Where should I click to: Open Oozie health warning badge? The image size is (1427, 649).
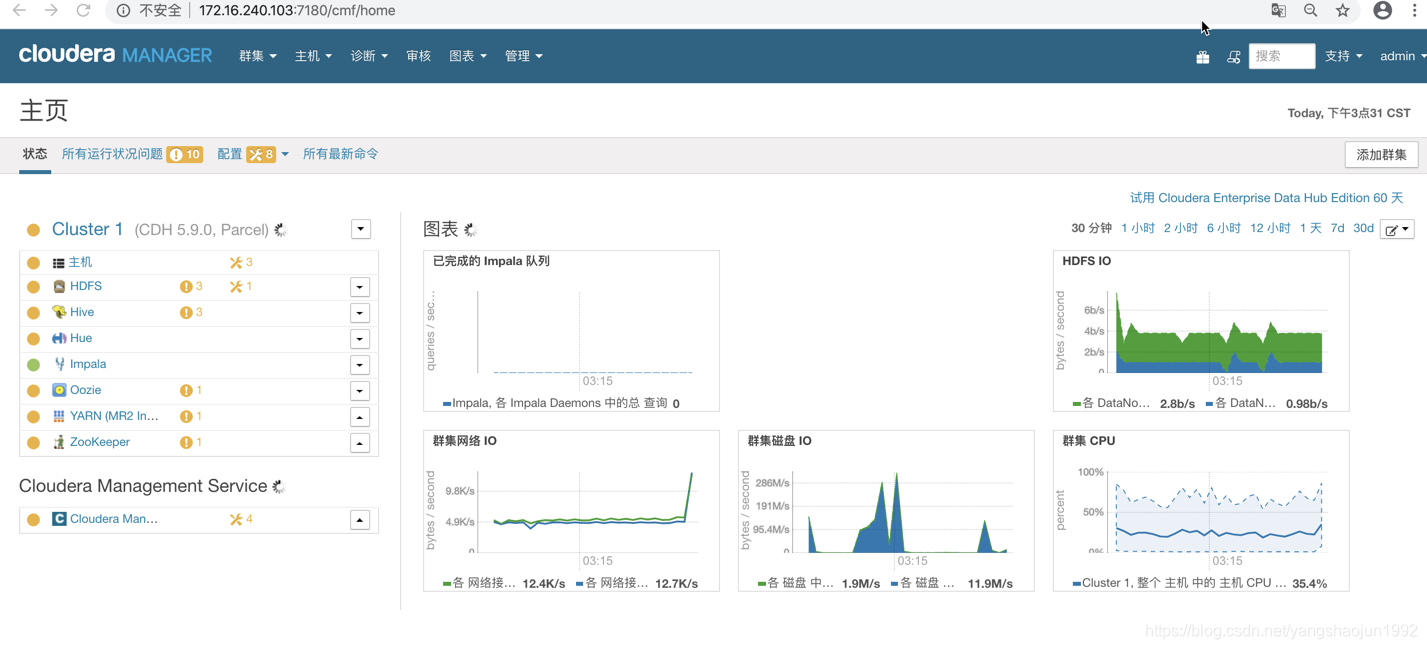tap(191, 390)
